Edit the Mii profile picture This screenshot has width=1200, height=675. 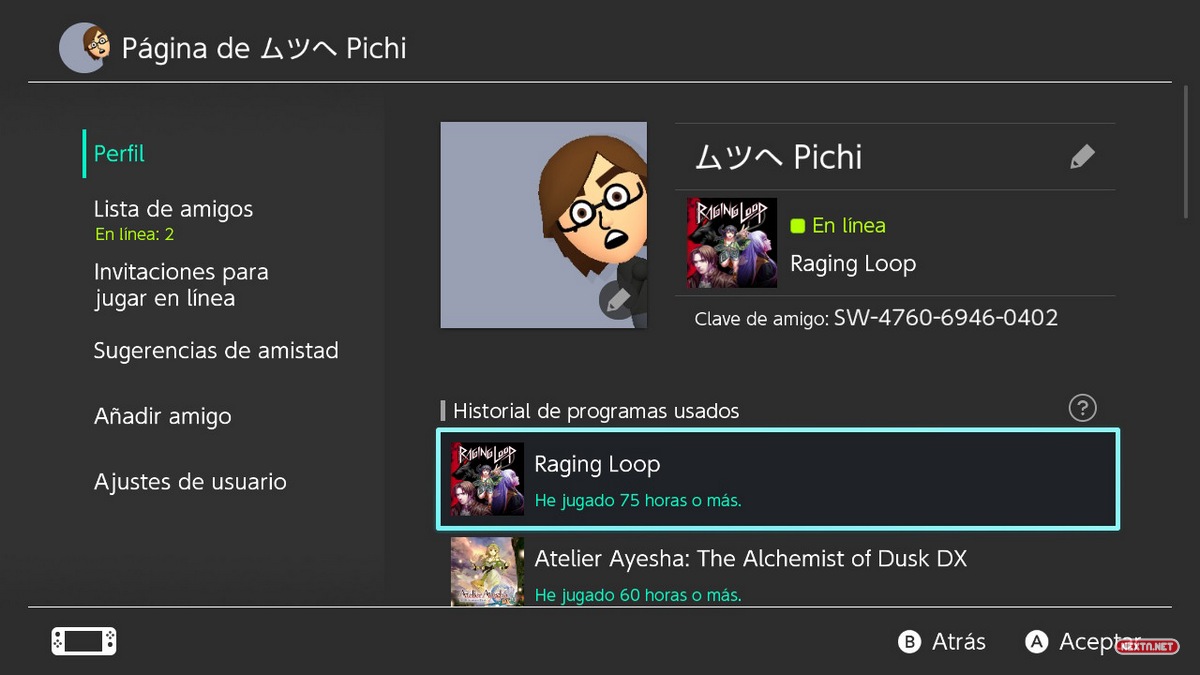tap(618, 299)
